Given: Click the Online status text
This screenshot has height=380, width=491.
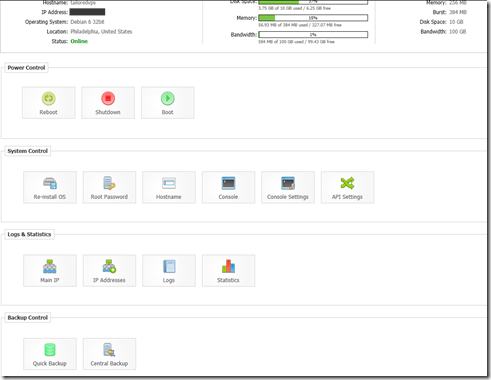Looking at the screenshot, I should click(79, 41).
